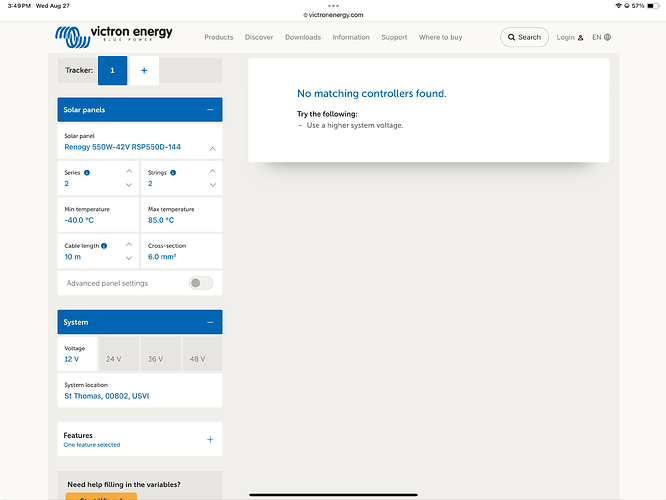Collapse the Solar panels section
This screenshot has height=500, width=666.
click(210, 110)
